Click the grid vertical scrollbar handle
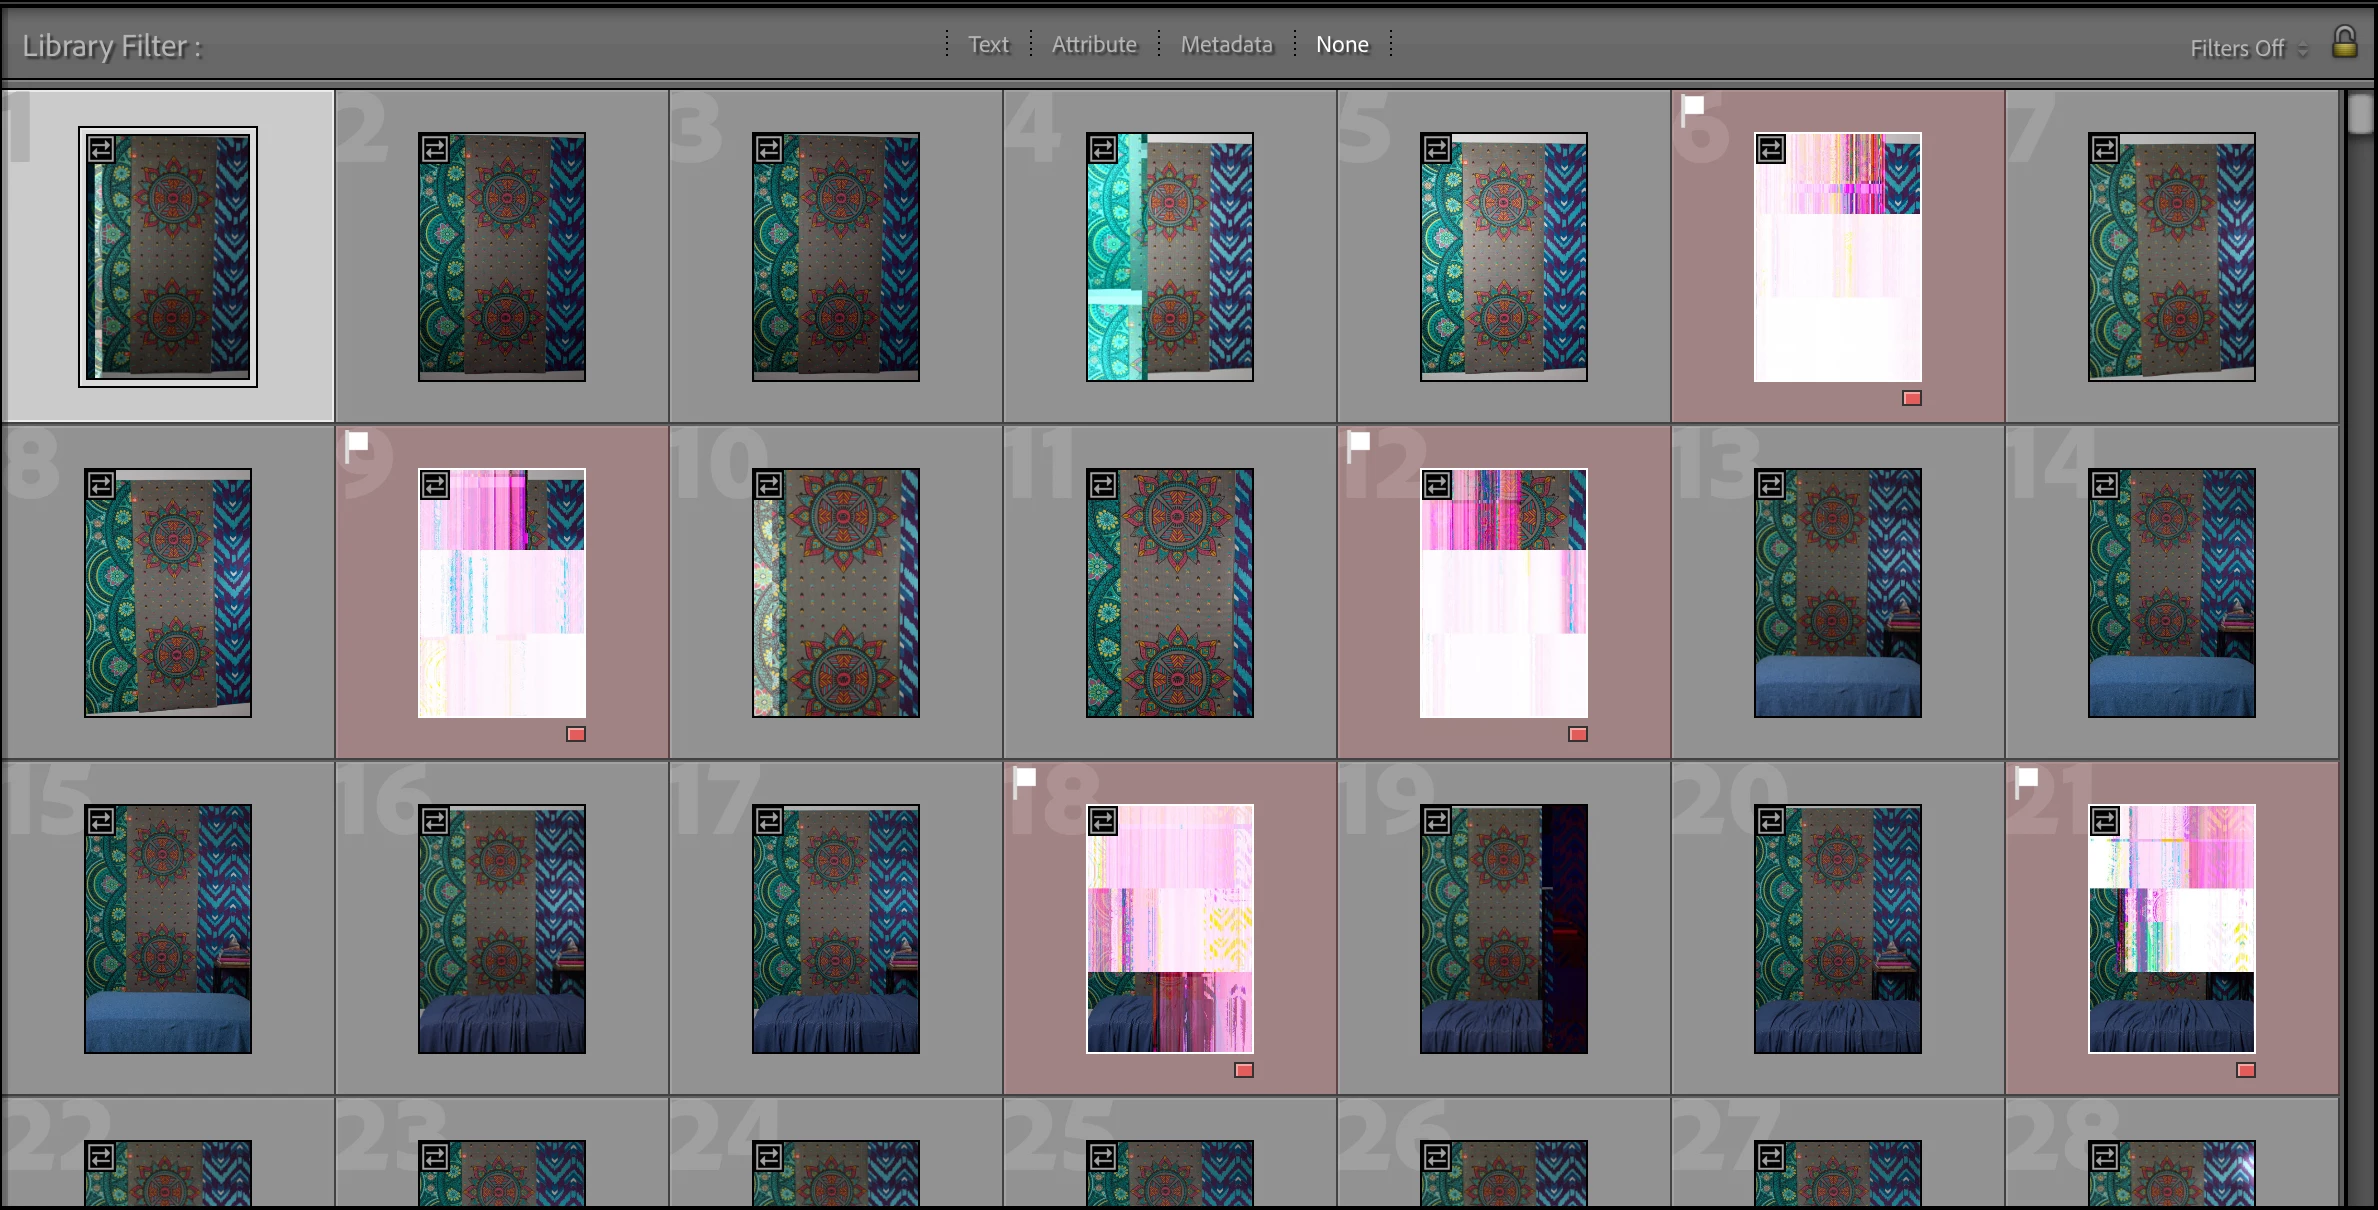This screenshot has width=2378, height=1210. [2360, 112]
